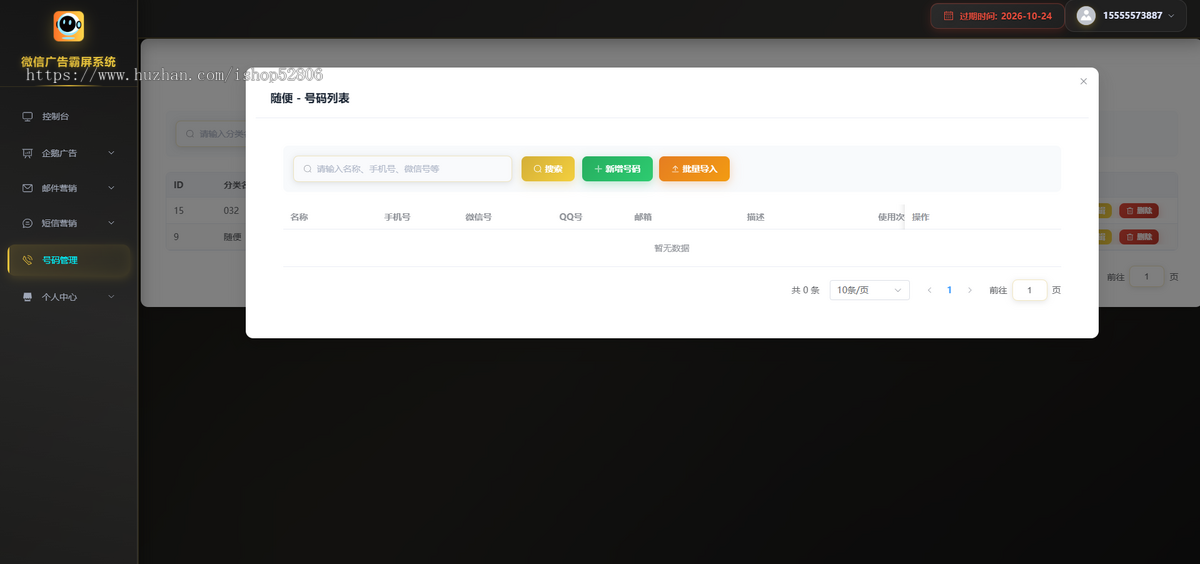Image resolution: width=1200 pixels, height=564 pixels.
Task: Click background page jump field
Action: (x=1146, y=276)
